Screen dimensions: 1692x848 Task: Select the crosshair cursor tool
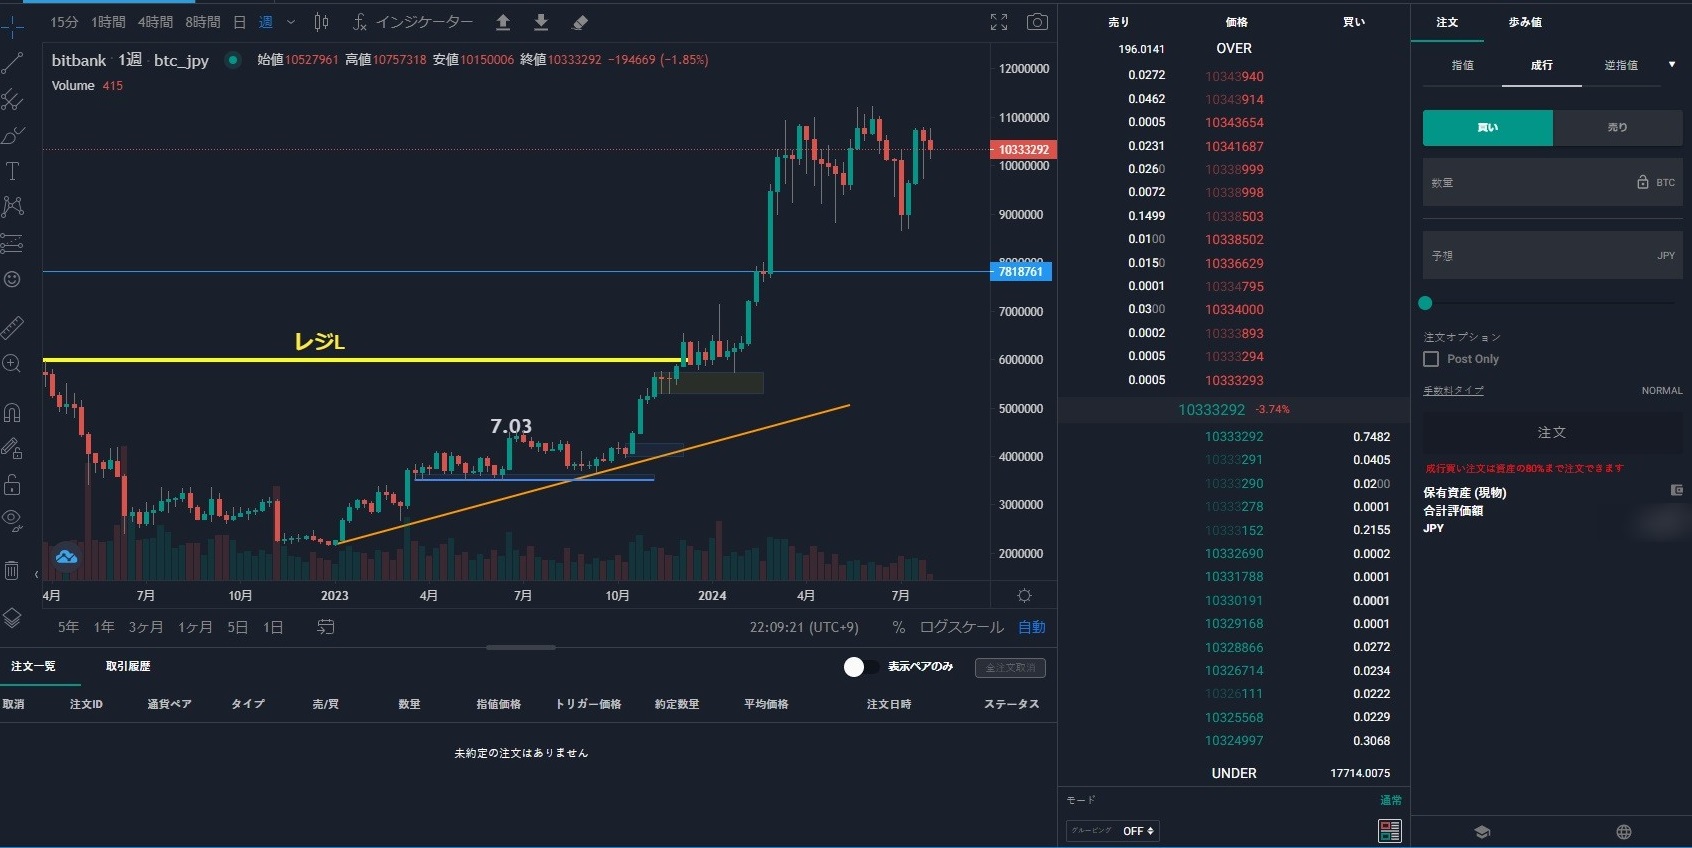coord(12,25)
